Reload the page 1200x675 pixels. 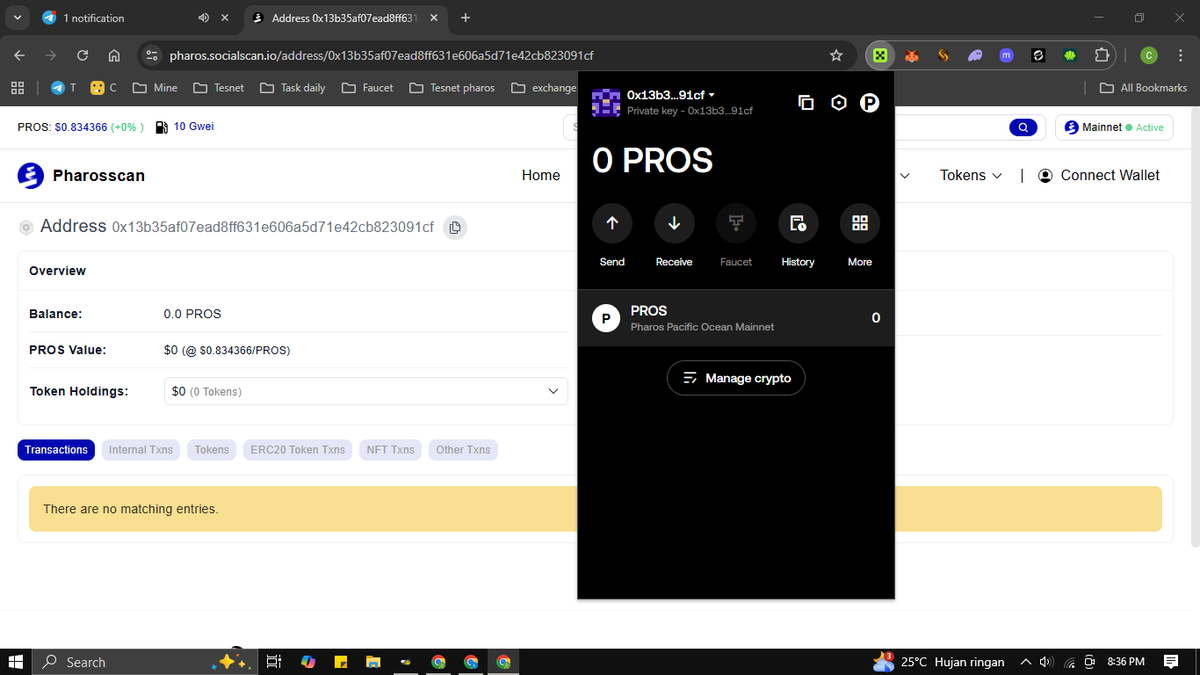click(x=83, y=56)
